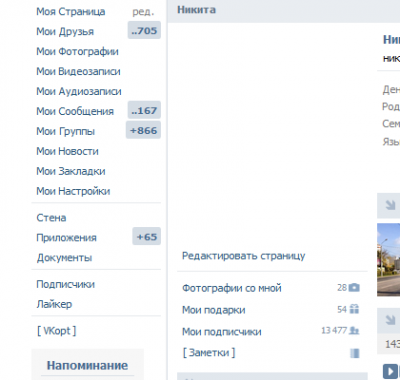Open Мои подарки link
400x380 pixels.
pyautogui.click(x=214, y=310)
